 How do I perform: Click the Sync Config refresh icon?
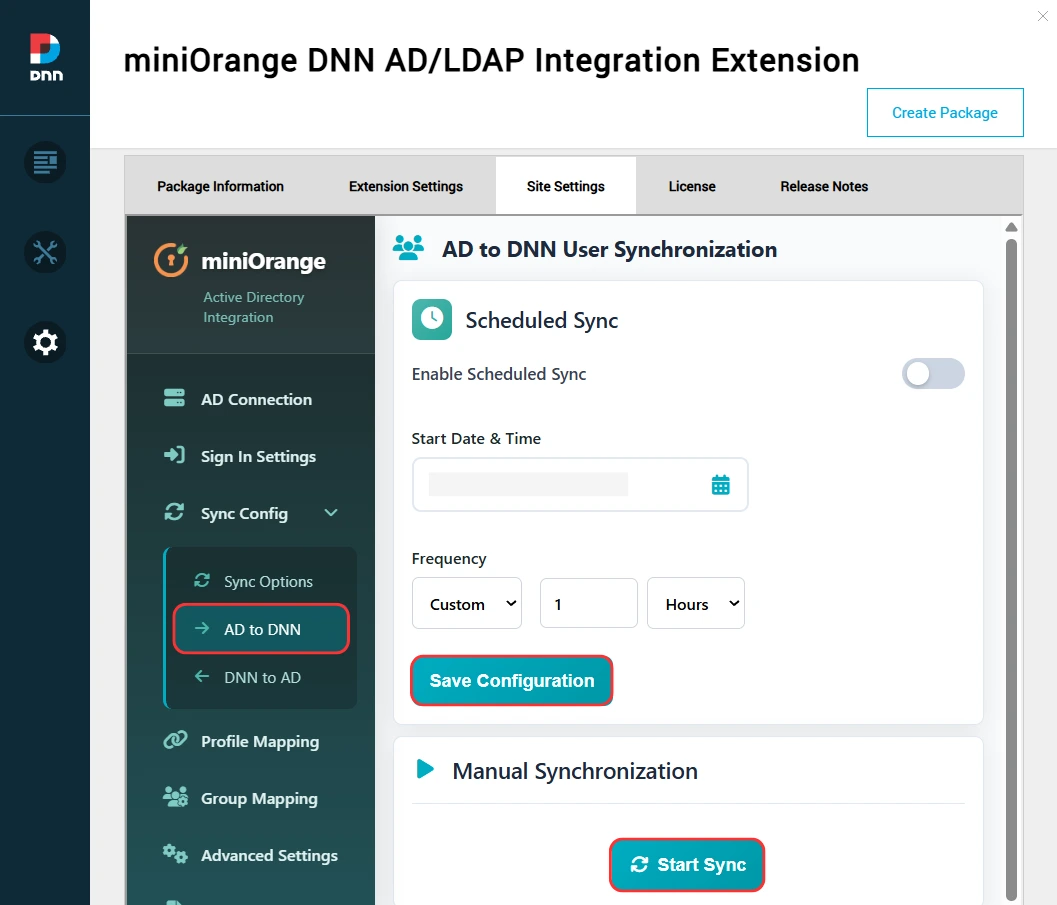tap(174, 512)
